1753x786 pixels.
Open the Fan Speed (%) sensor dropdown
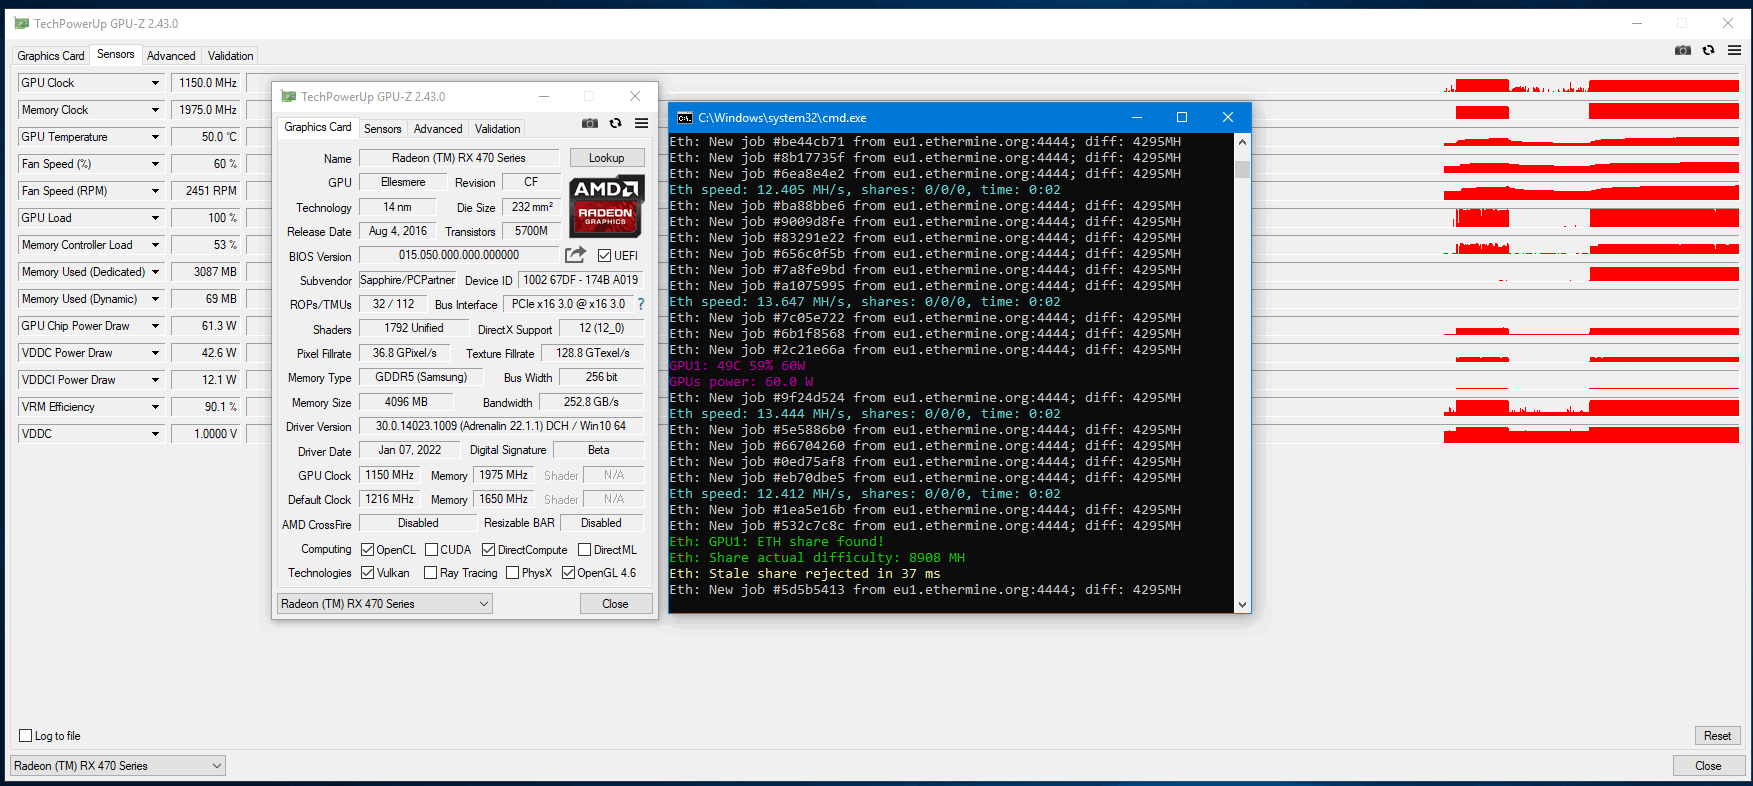155,164
